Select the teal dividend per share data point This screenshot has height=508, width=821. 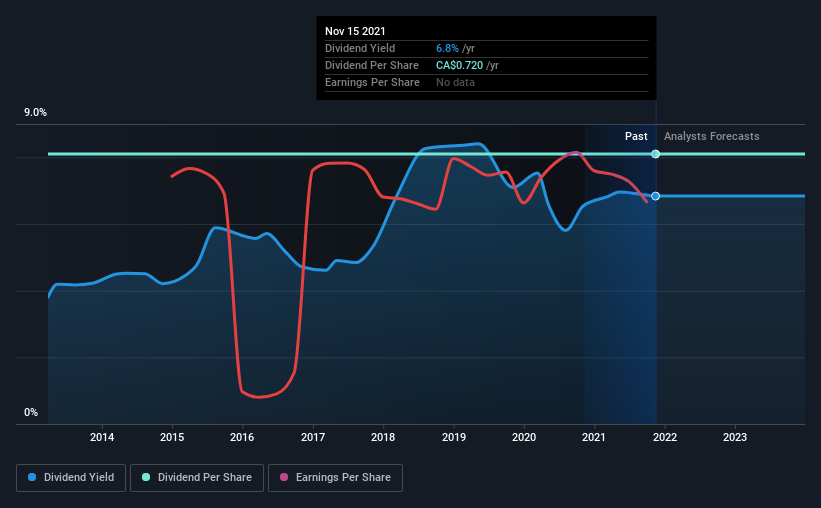tap(656, 154)
